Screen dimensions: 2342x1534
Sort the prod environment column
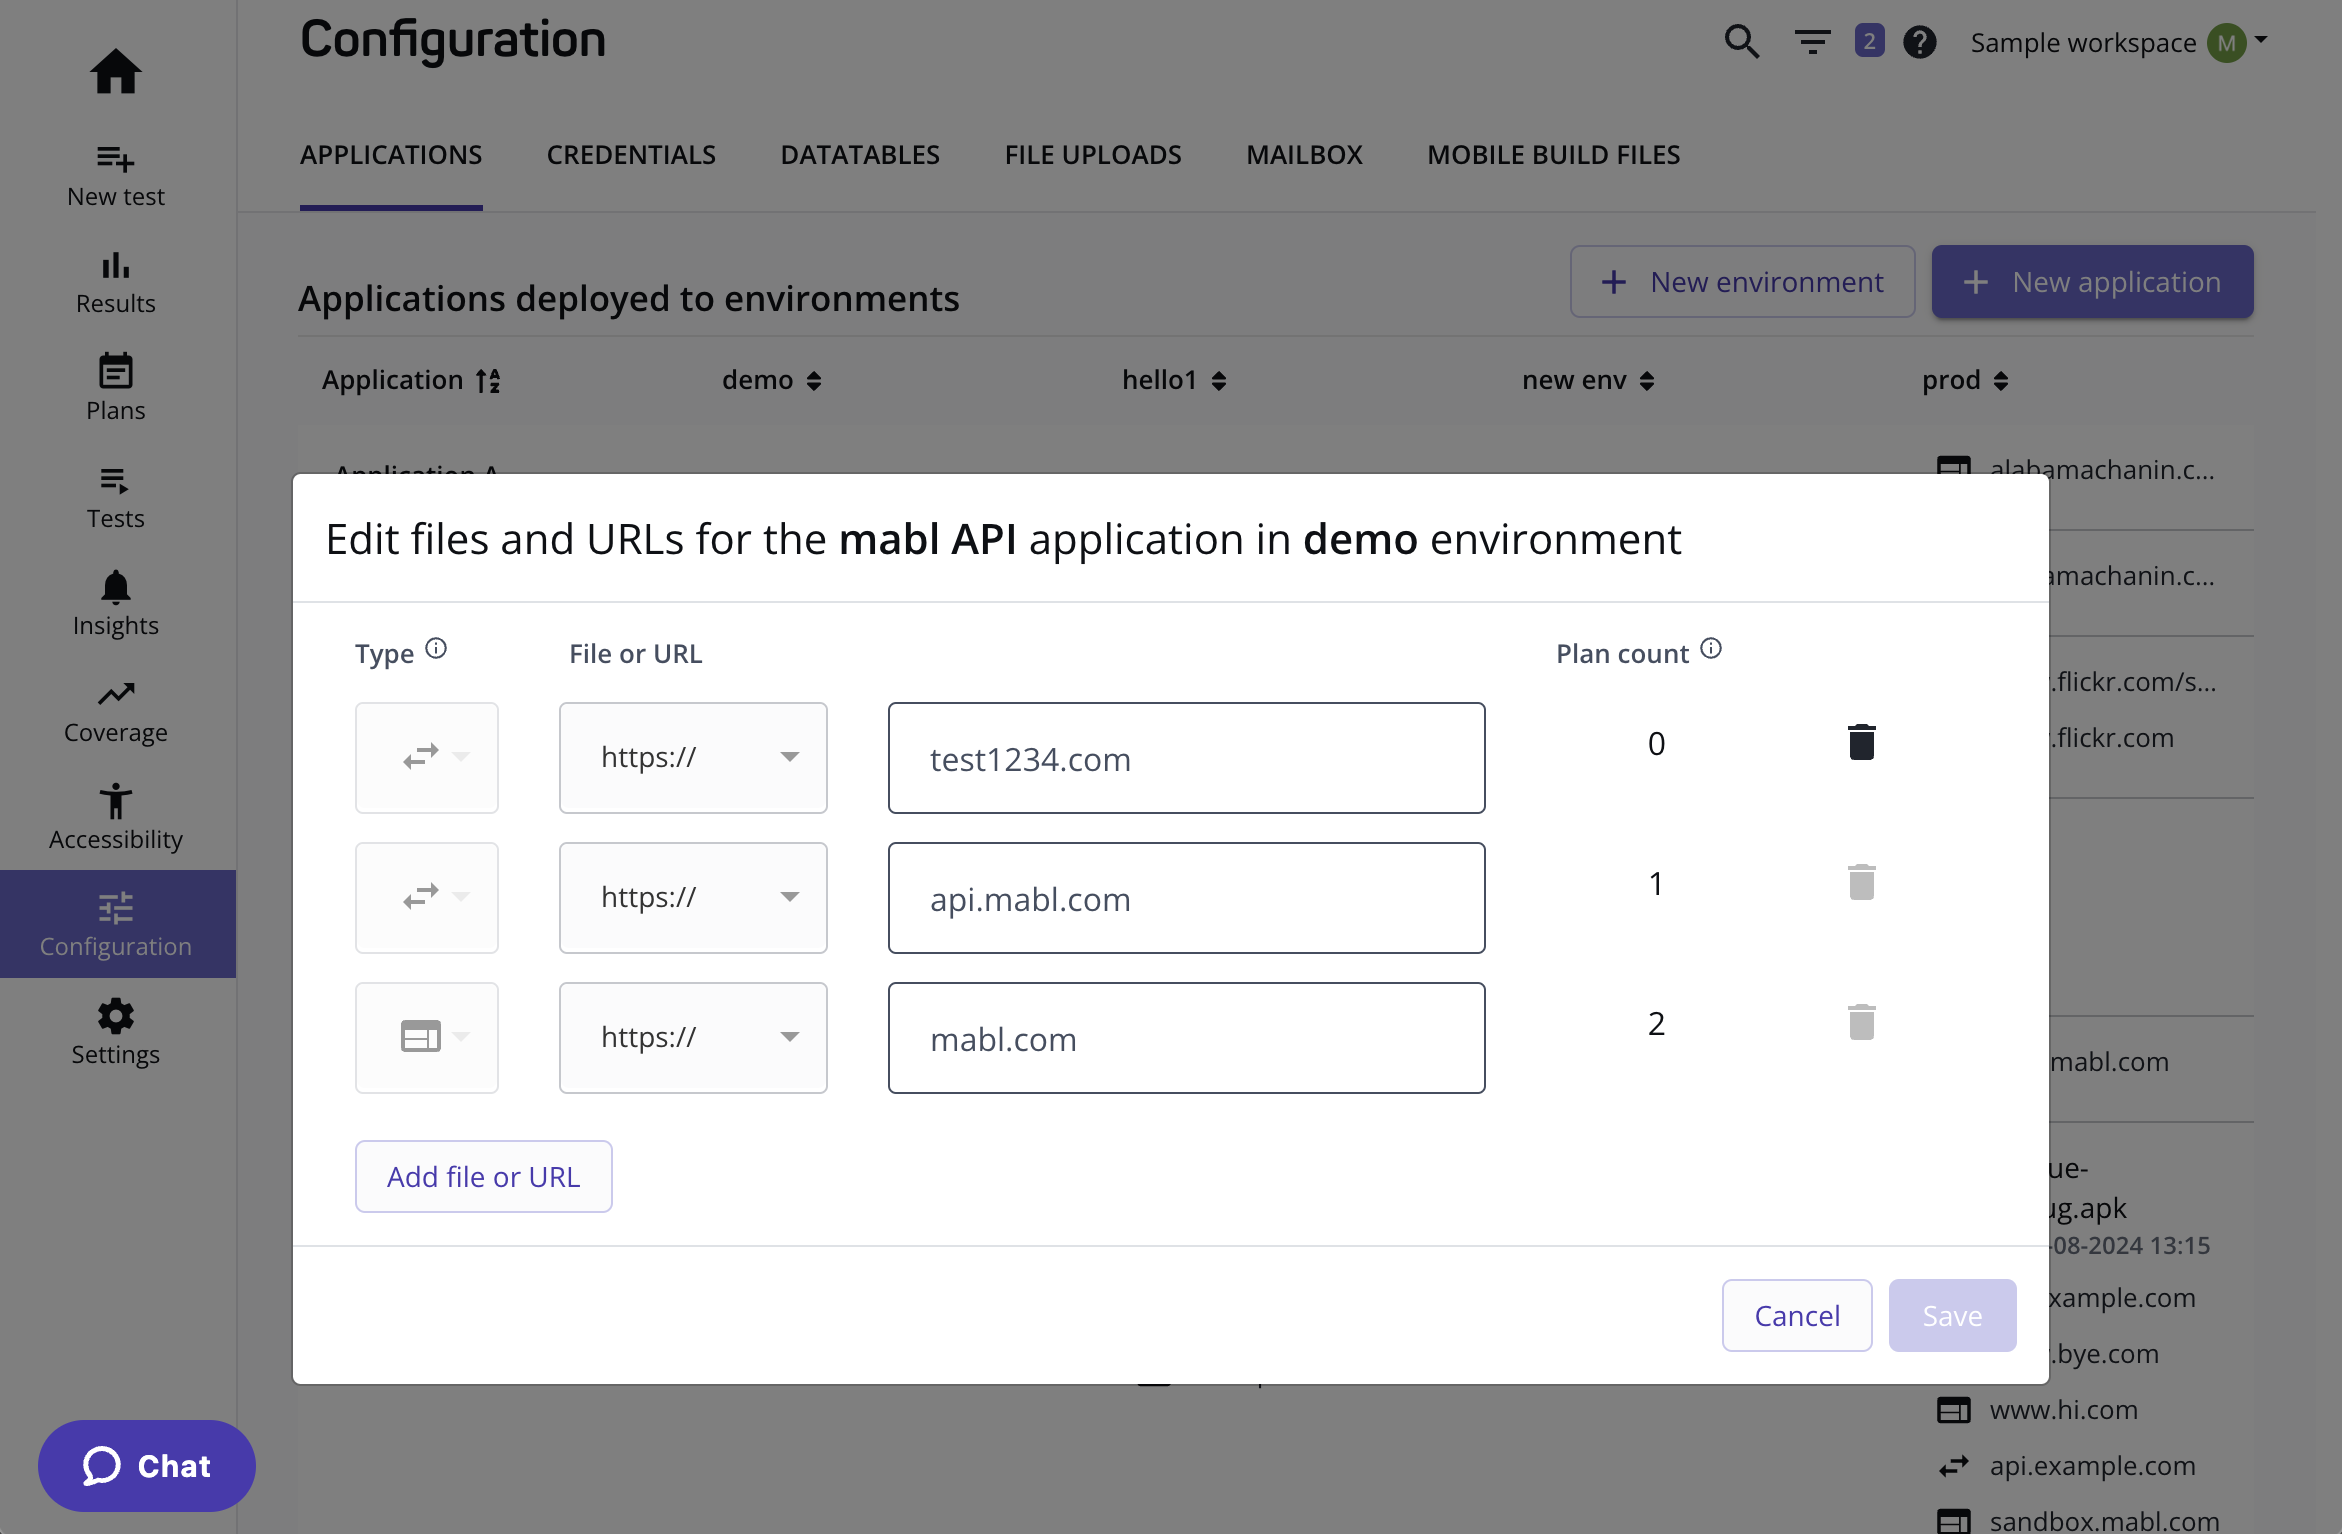pyautogui.click(x=1964, y=380)
